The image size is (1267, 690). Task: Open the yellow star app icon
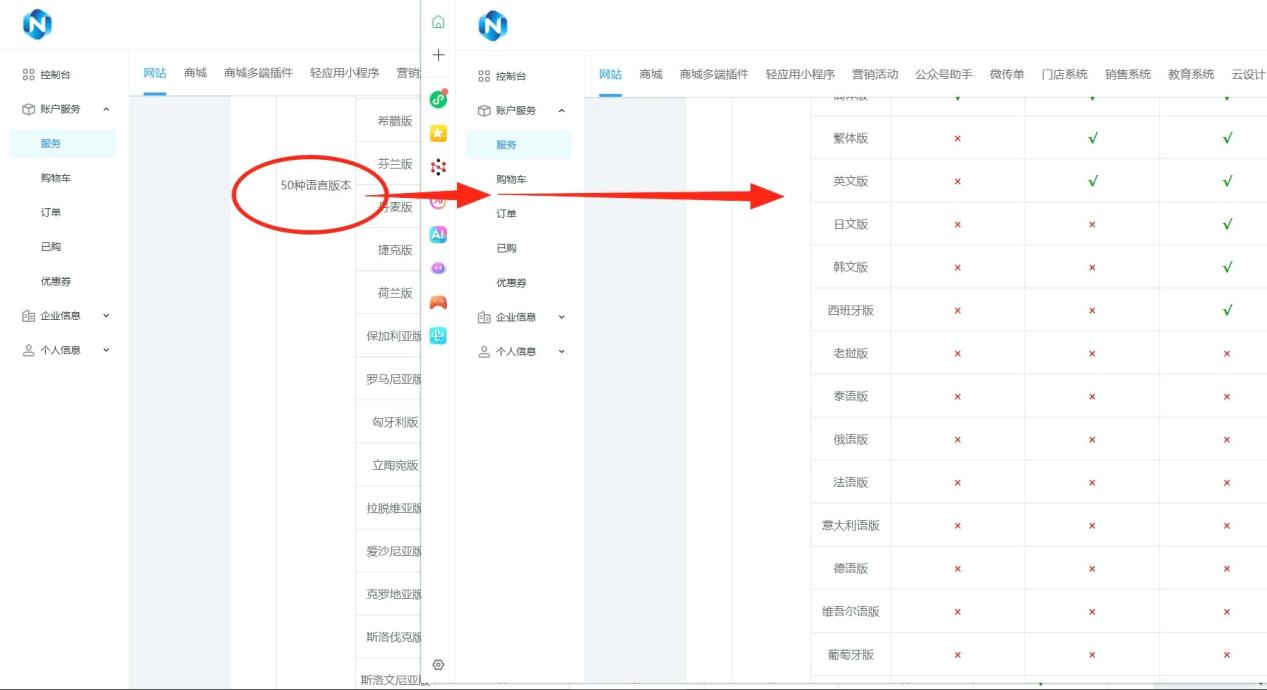pos(438,133)
